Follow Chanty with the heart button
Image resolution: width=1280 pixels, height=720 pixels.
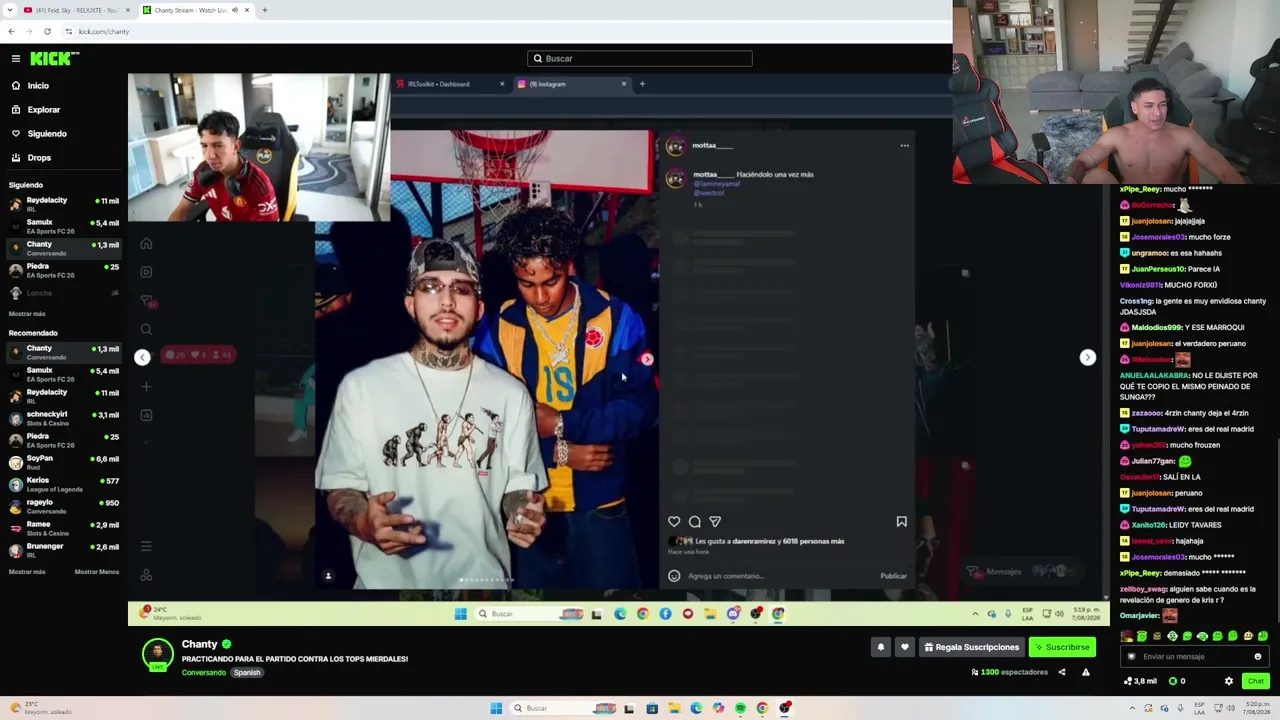(x=905, y=647)
